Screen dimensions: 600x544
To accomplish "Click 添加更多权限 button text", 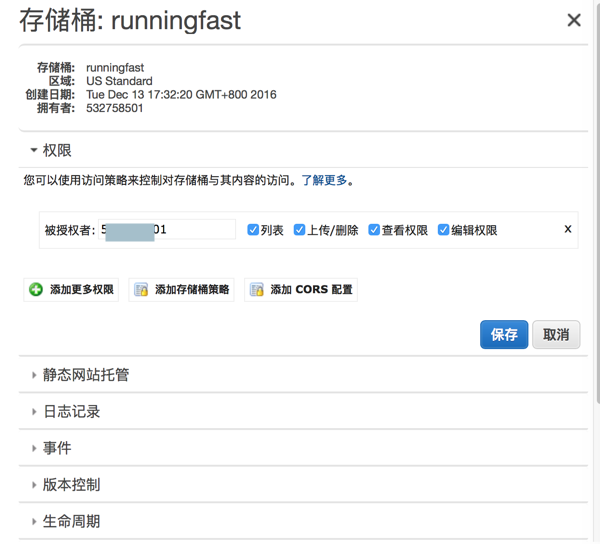I will (82, 290).
